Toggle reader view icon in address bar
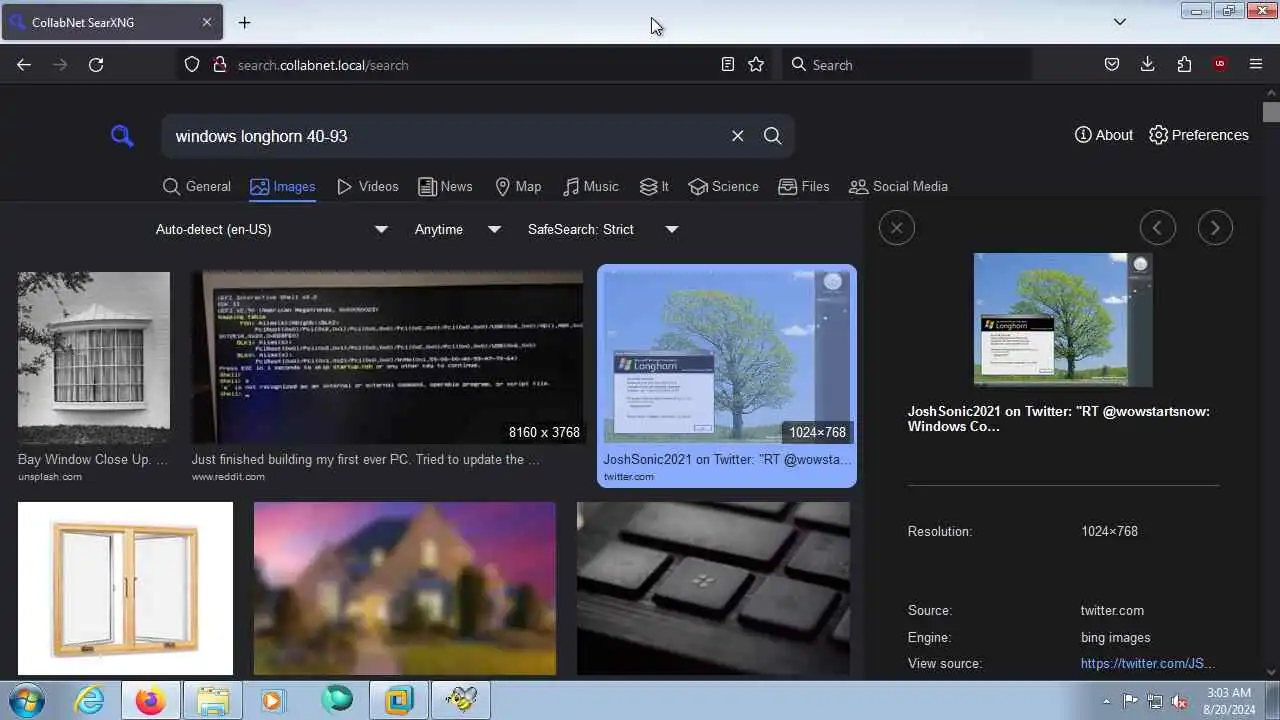 click(728, 64)
